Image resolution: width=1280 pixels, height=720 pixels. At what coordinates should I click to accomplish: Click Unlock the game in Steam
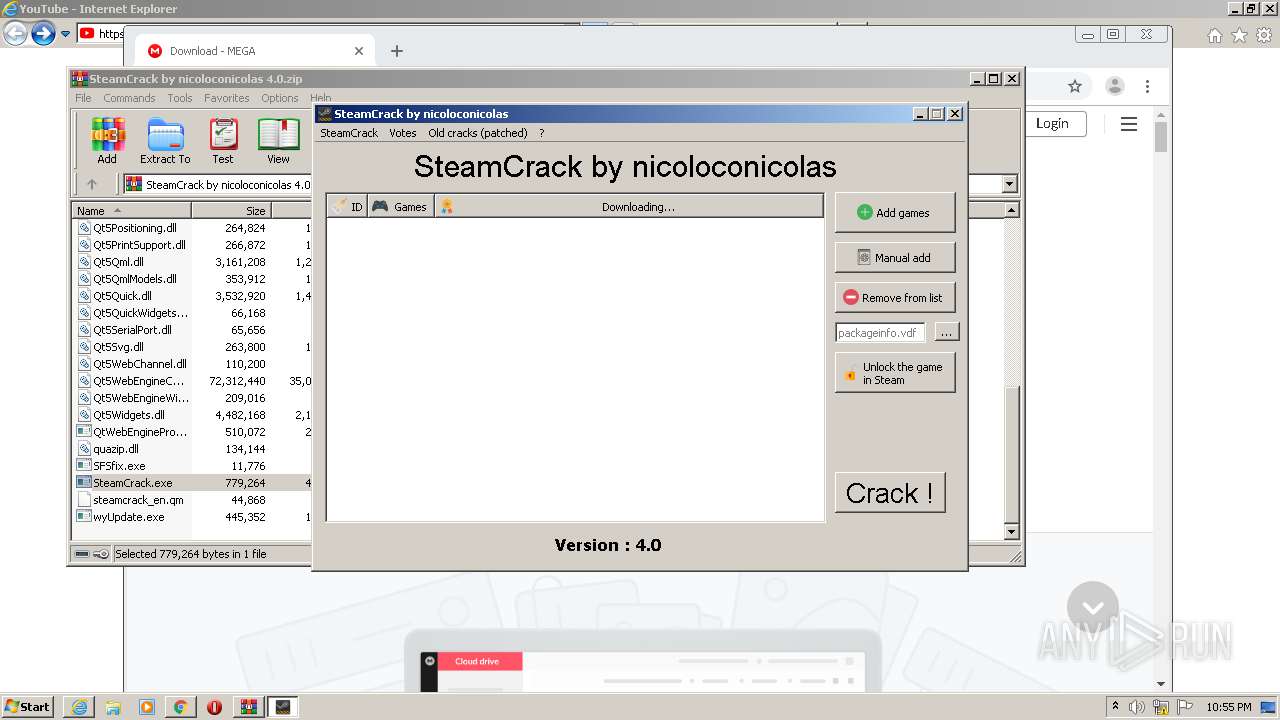tap(895, 373)
